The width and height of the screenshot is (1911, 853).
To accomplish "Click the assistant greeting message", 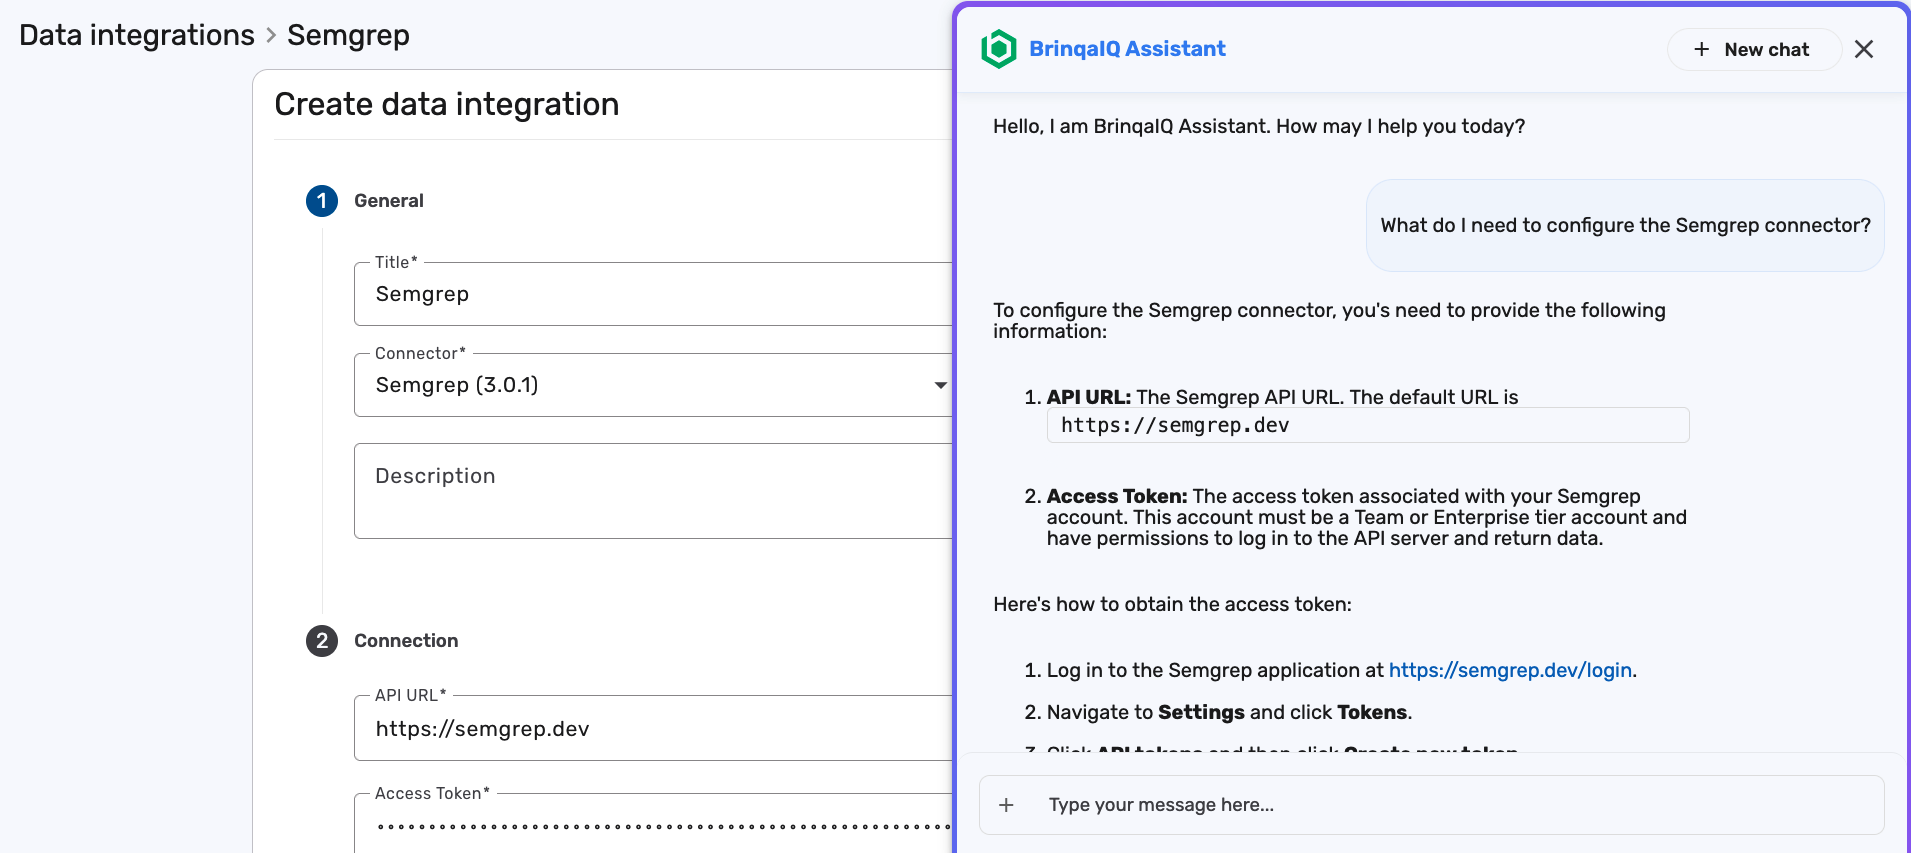I will [x=1259, y=126].
